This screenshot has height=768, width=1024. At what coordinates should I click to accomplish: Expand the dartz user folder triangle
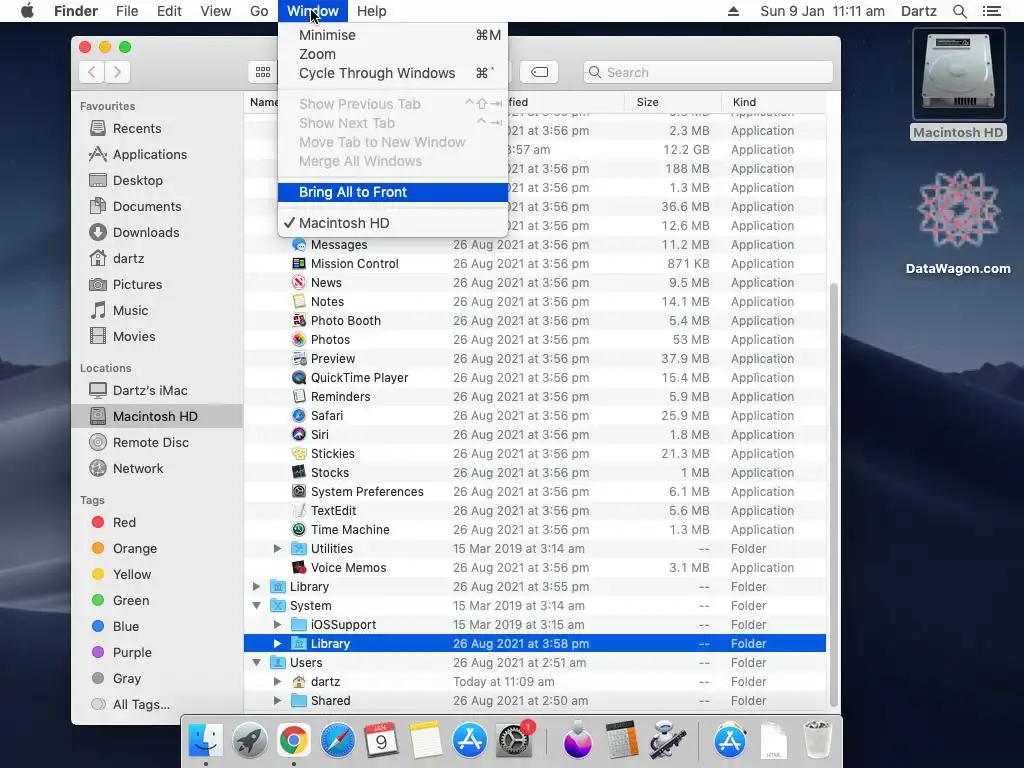(x=277, y=681)
